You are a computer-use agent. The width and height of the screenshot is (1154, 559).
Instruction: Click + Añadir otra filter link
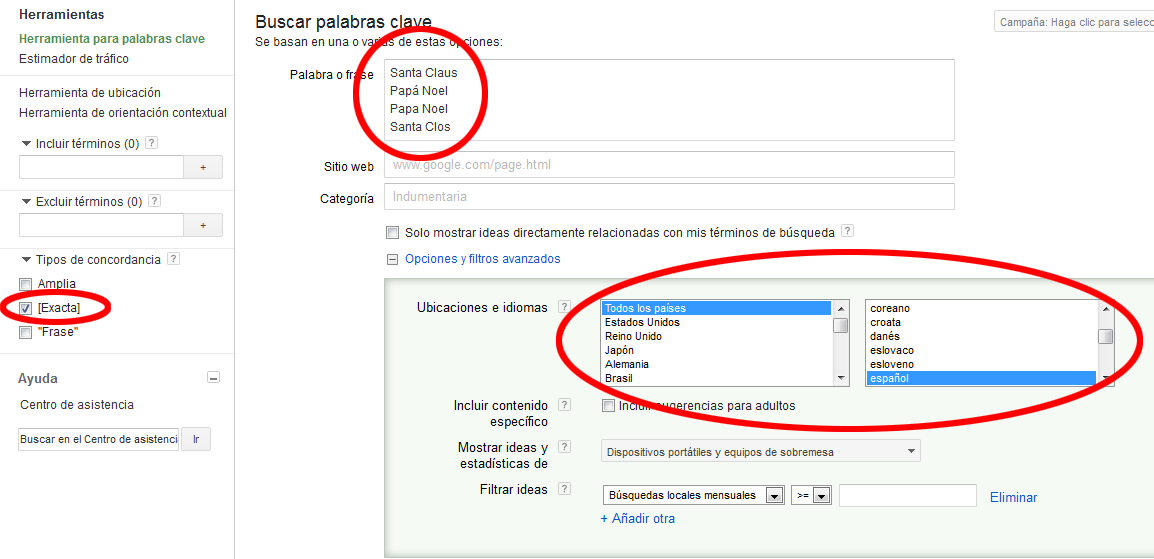(637, 519)
